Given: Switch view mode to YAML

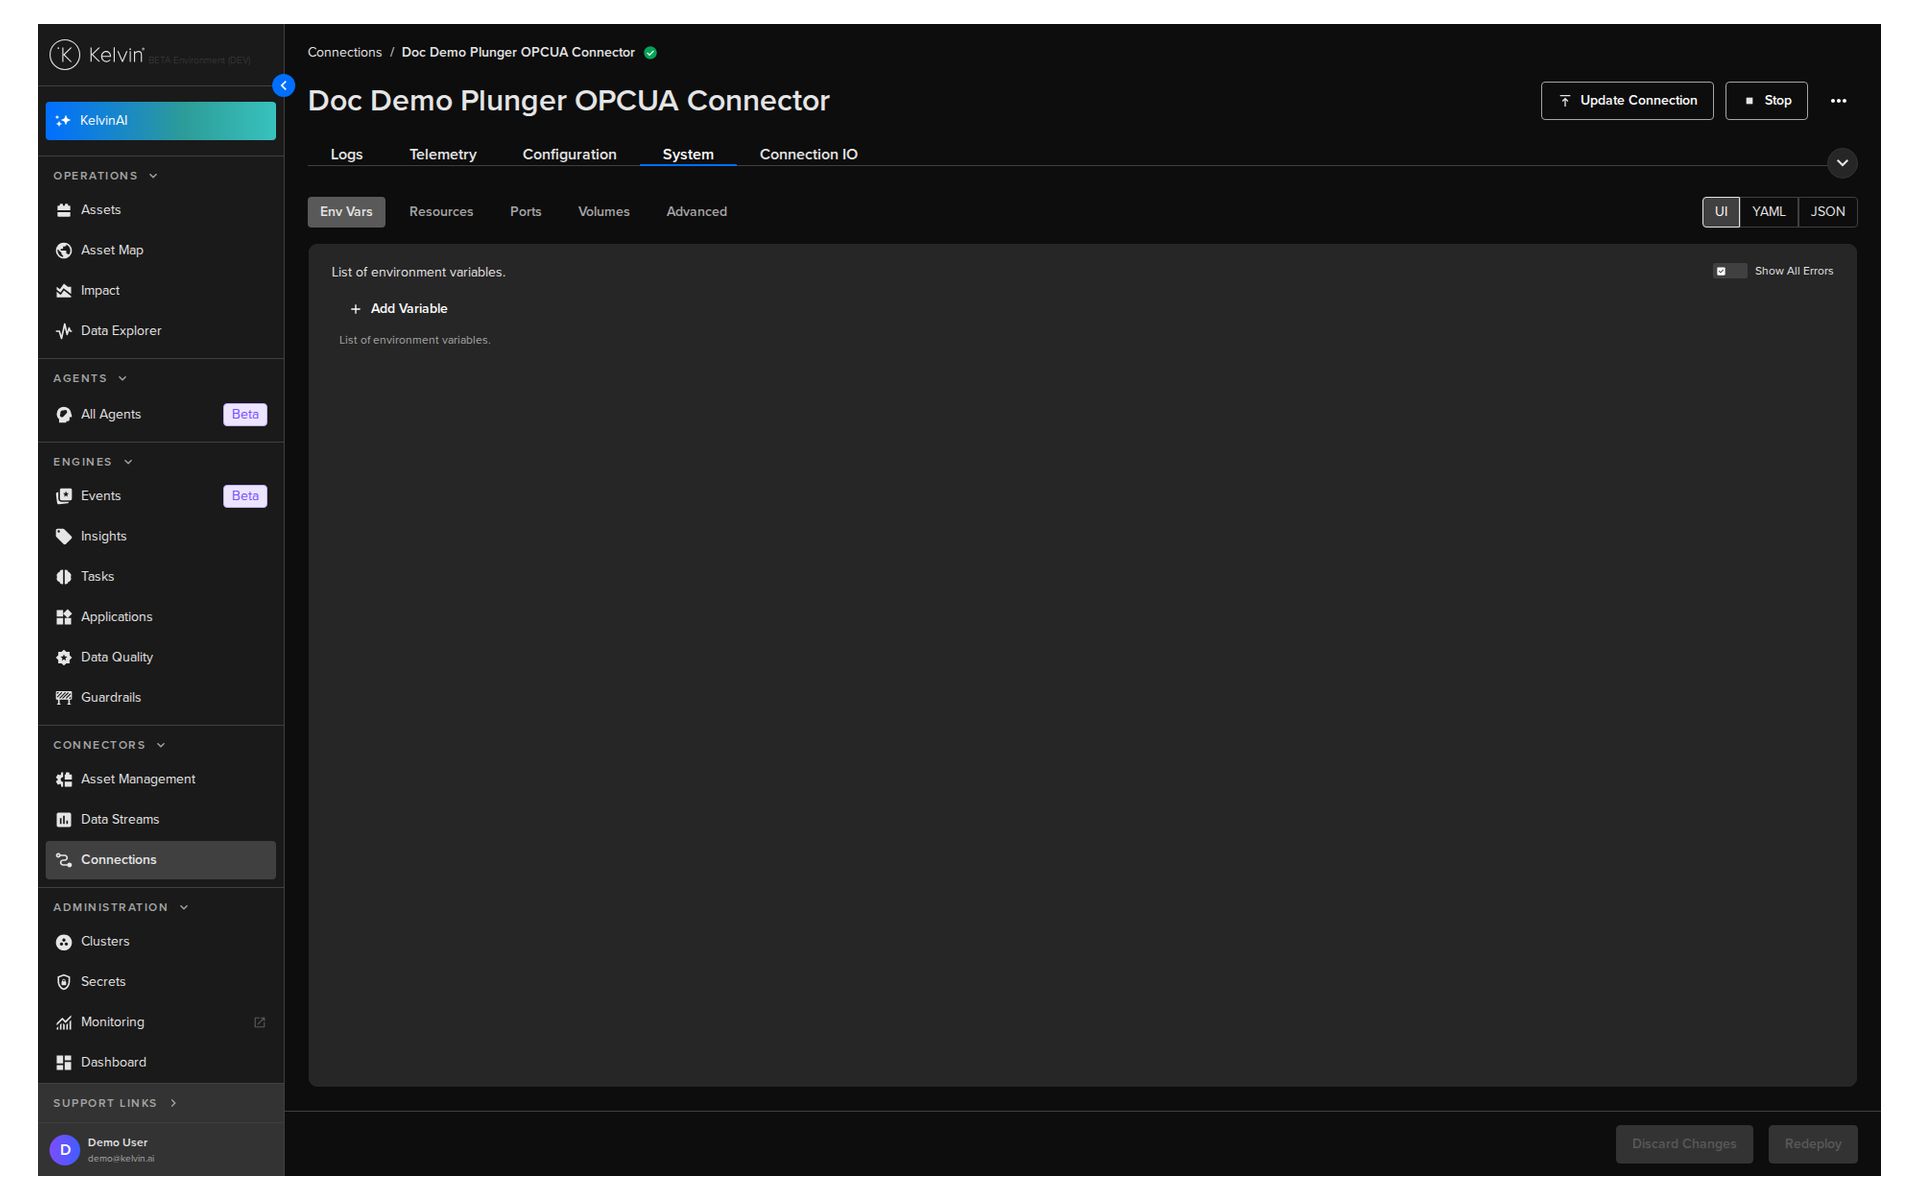Looking at the screenshot, I should (1768, 212).
